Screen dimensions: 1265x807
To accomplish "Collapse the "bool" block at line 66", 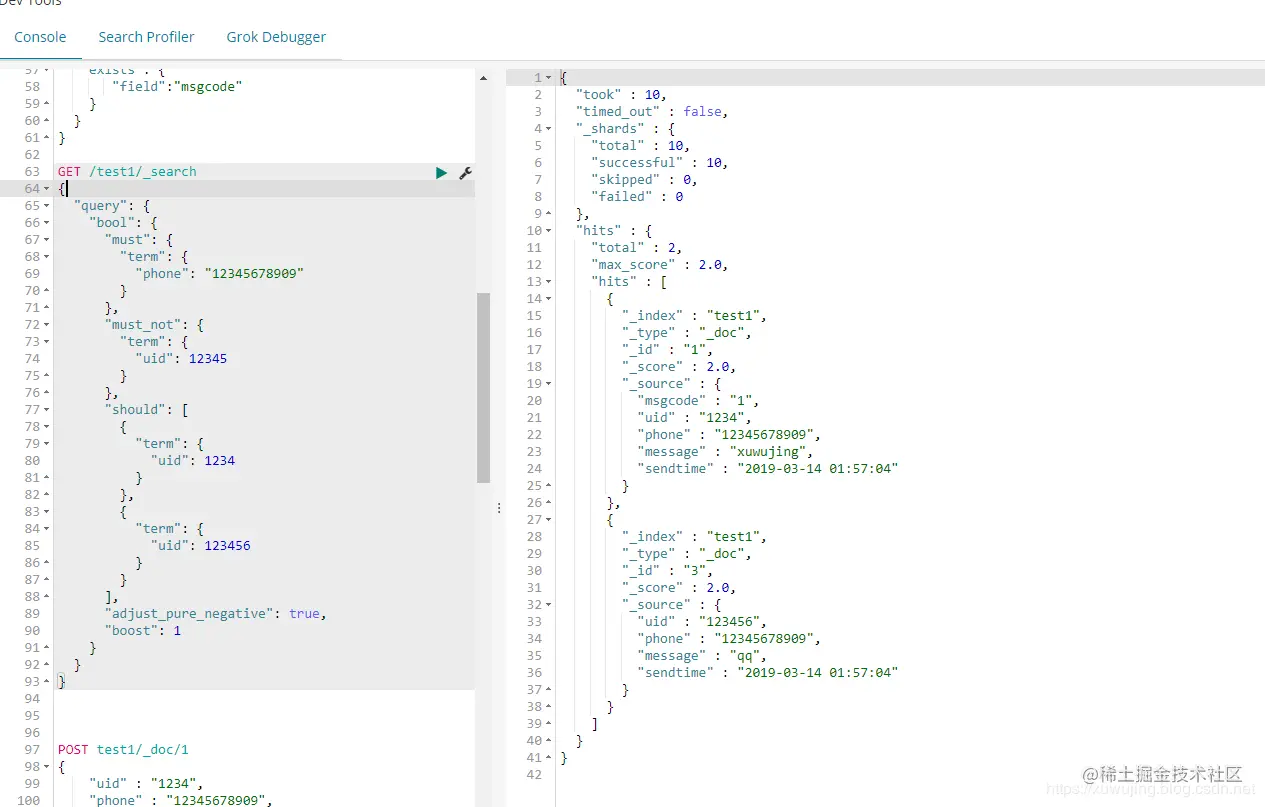I will [x=46, y=223].
